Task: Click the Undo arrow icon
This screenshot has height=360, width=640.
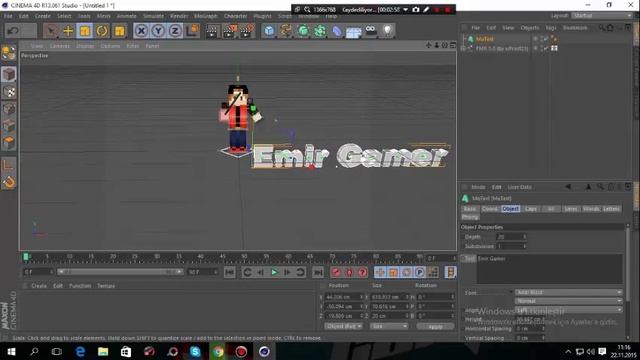Action: 13,31
